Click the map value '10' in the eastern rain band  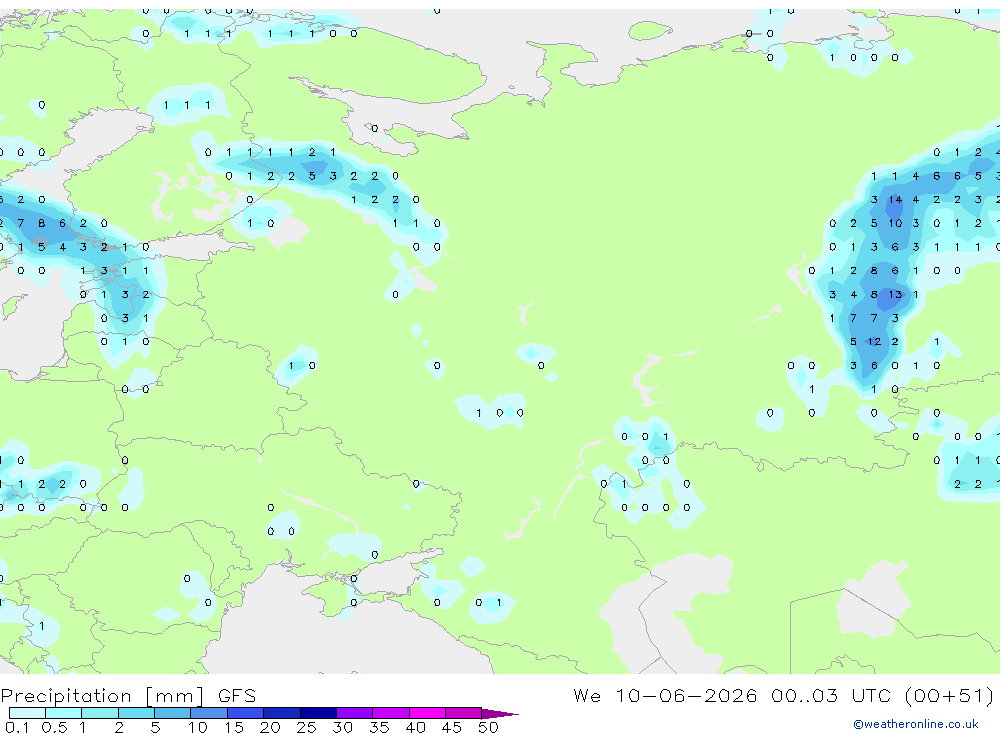coord(895,223)
